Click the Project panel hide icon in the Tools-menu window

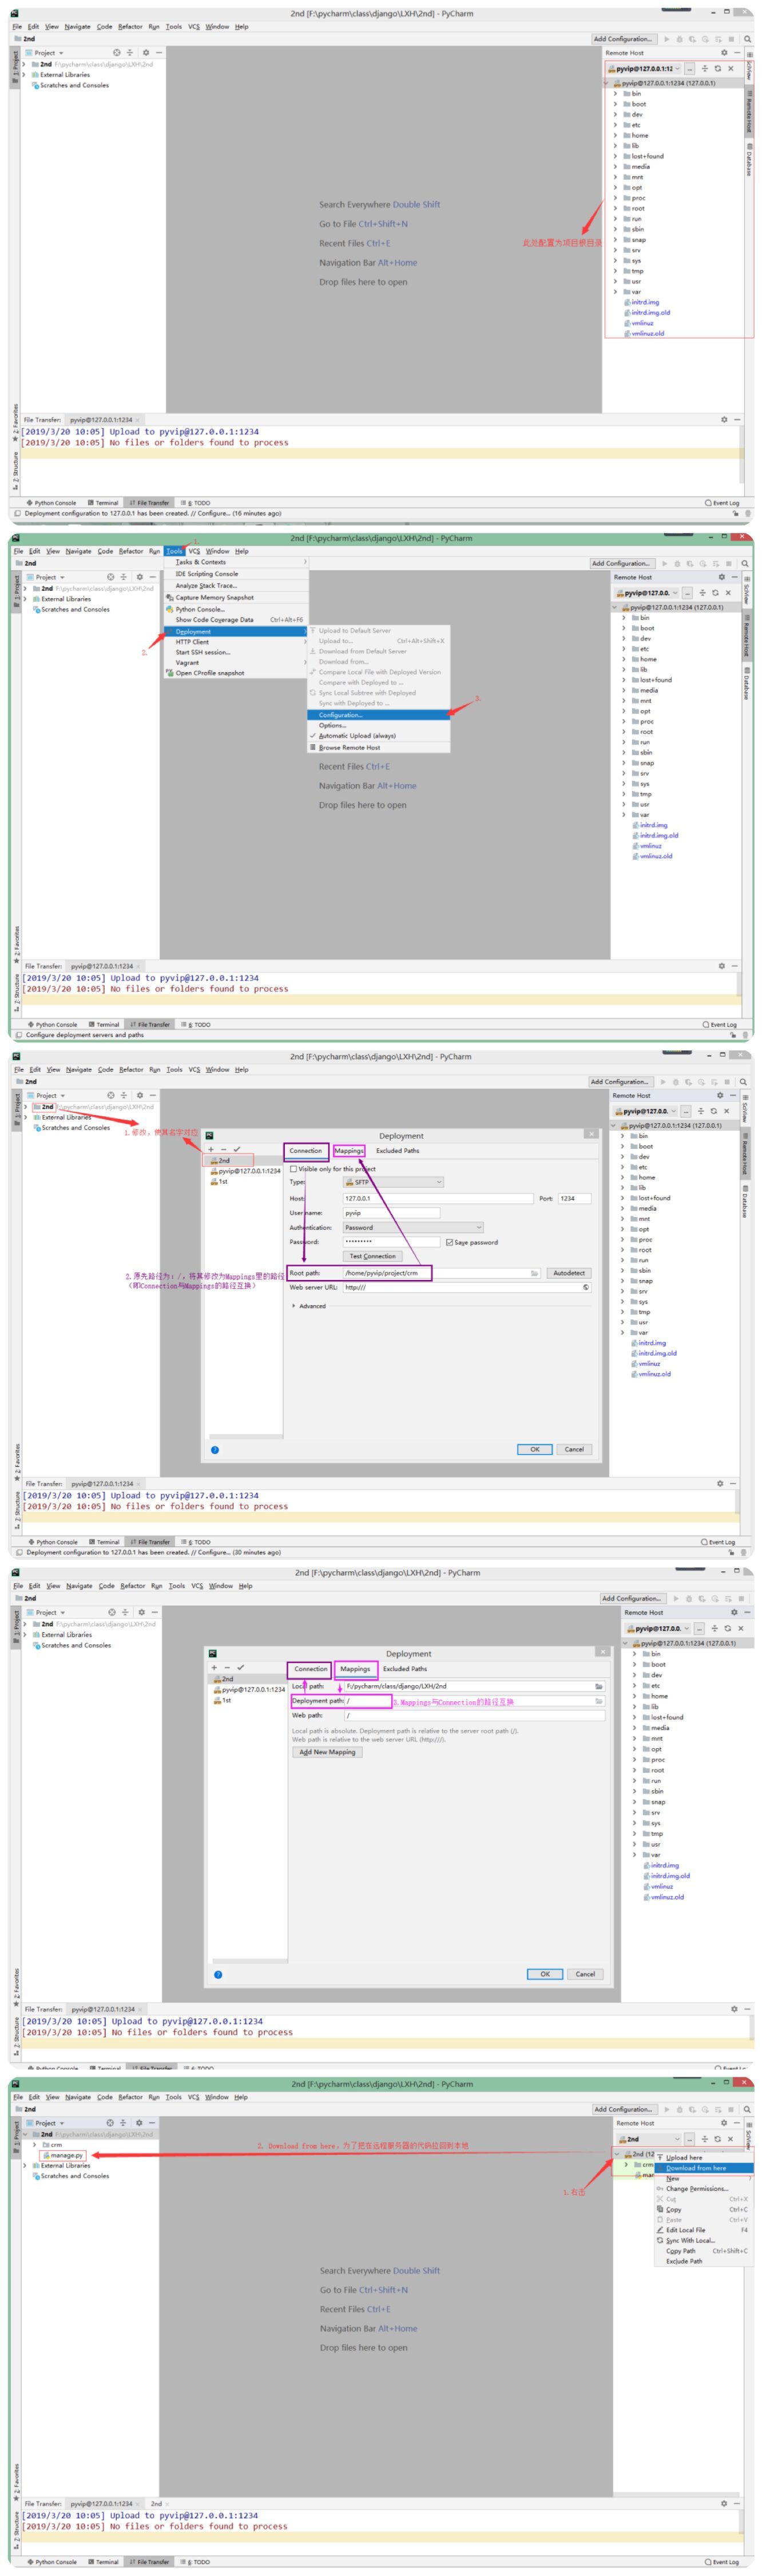click(x=152, y=577)
